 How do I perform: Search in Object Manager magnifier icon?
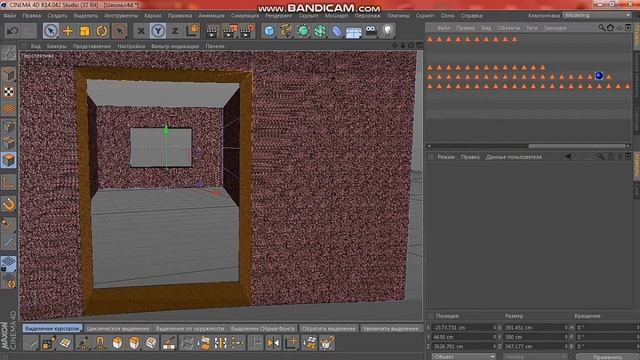click(x=602, y=28)
